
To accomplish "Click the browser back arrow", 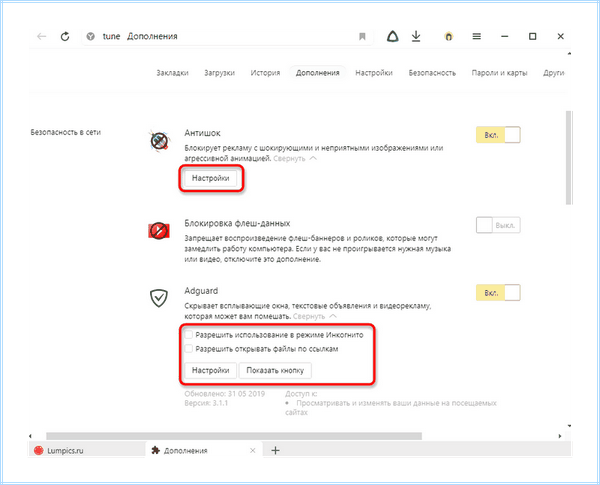I will [41, 36].
